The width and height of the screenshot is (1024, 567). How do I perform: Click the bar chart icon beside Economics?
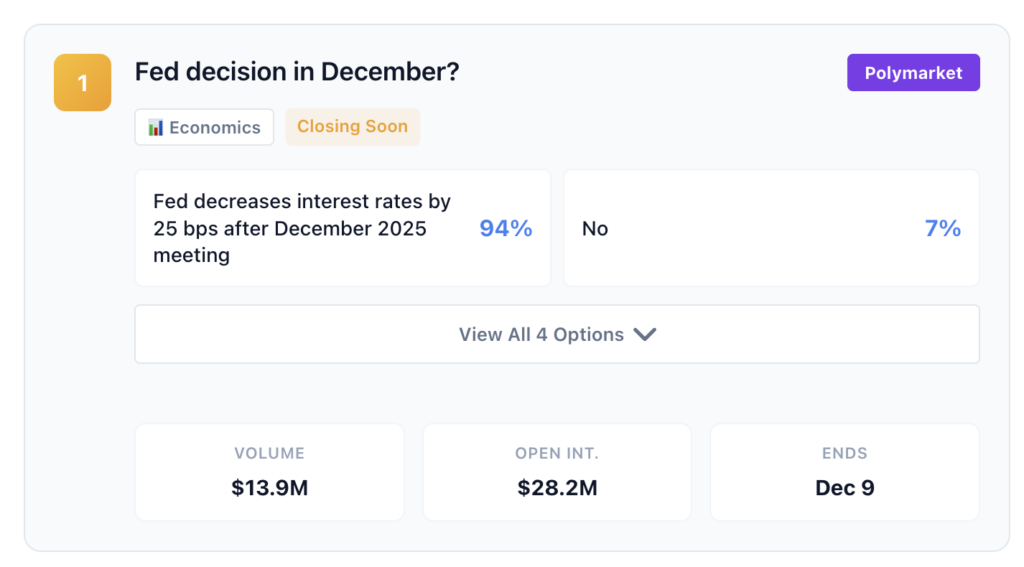[x=155, y=127]
